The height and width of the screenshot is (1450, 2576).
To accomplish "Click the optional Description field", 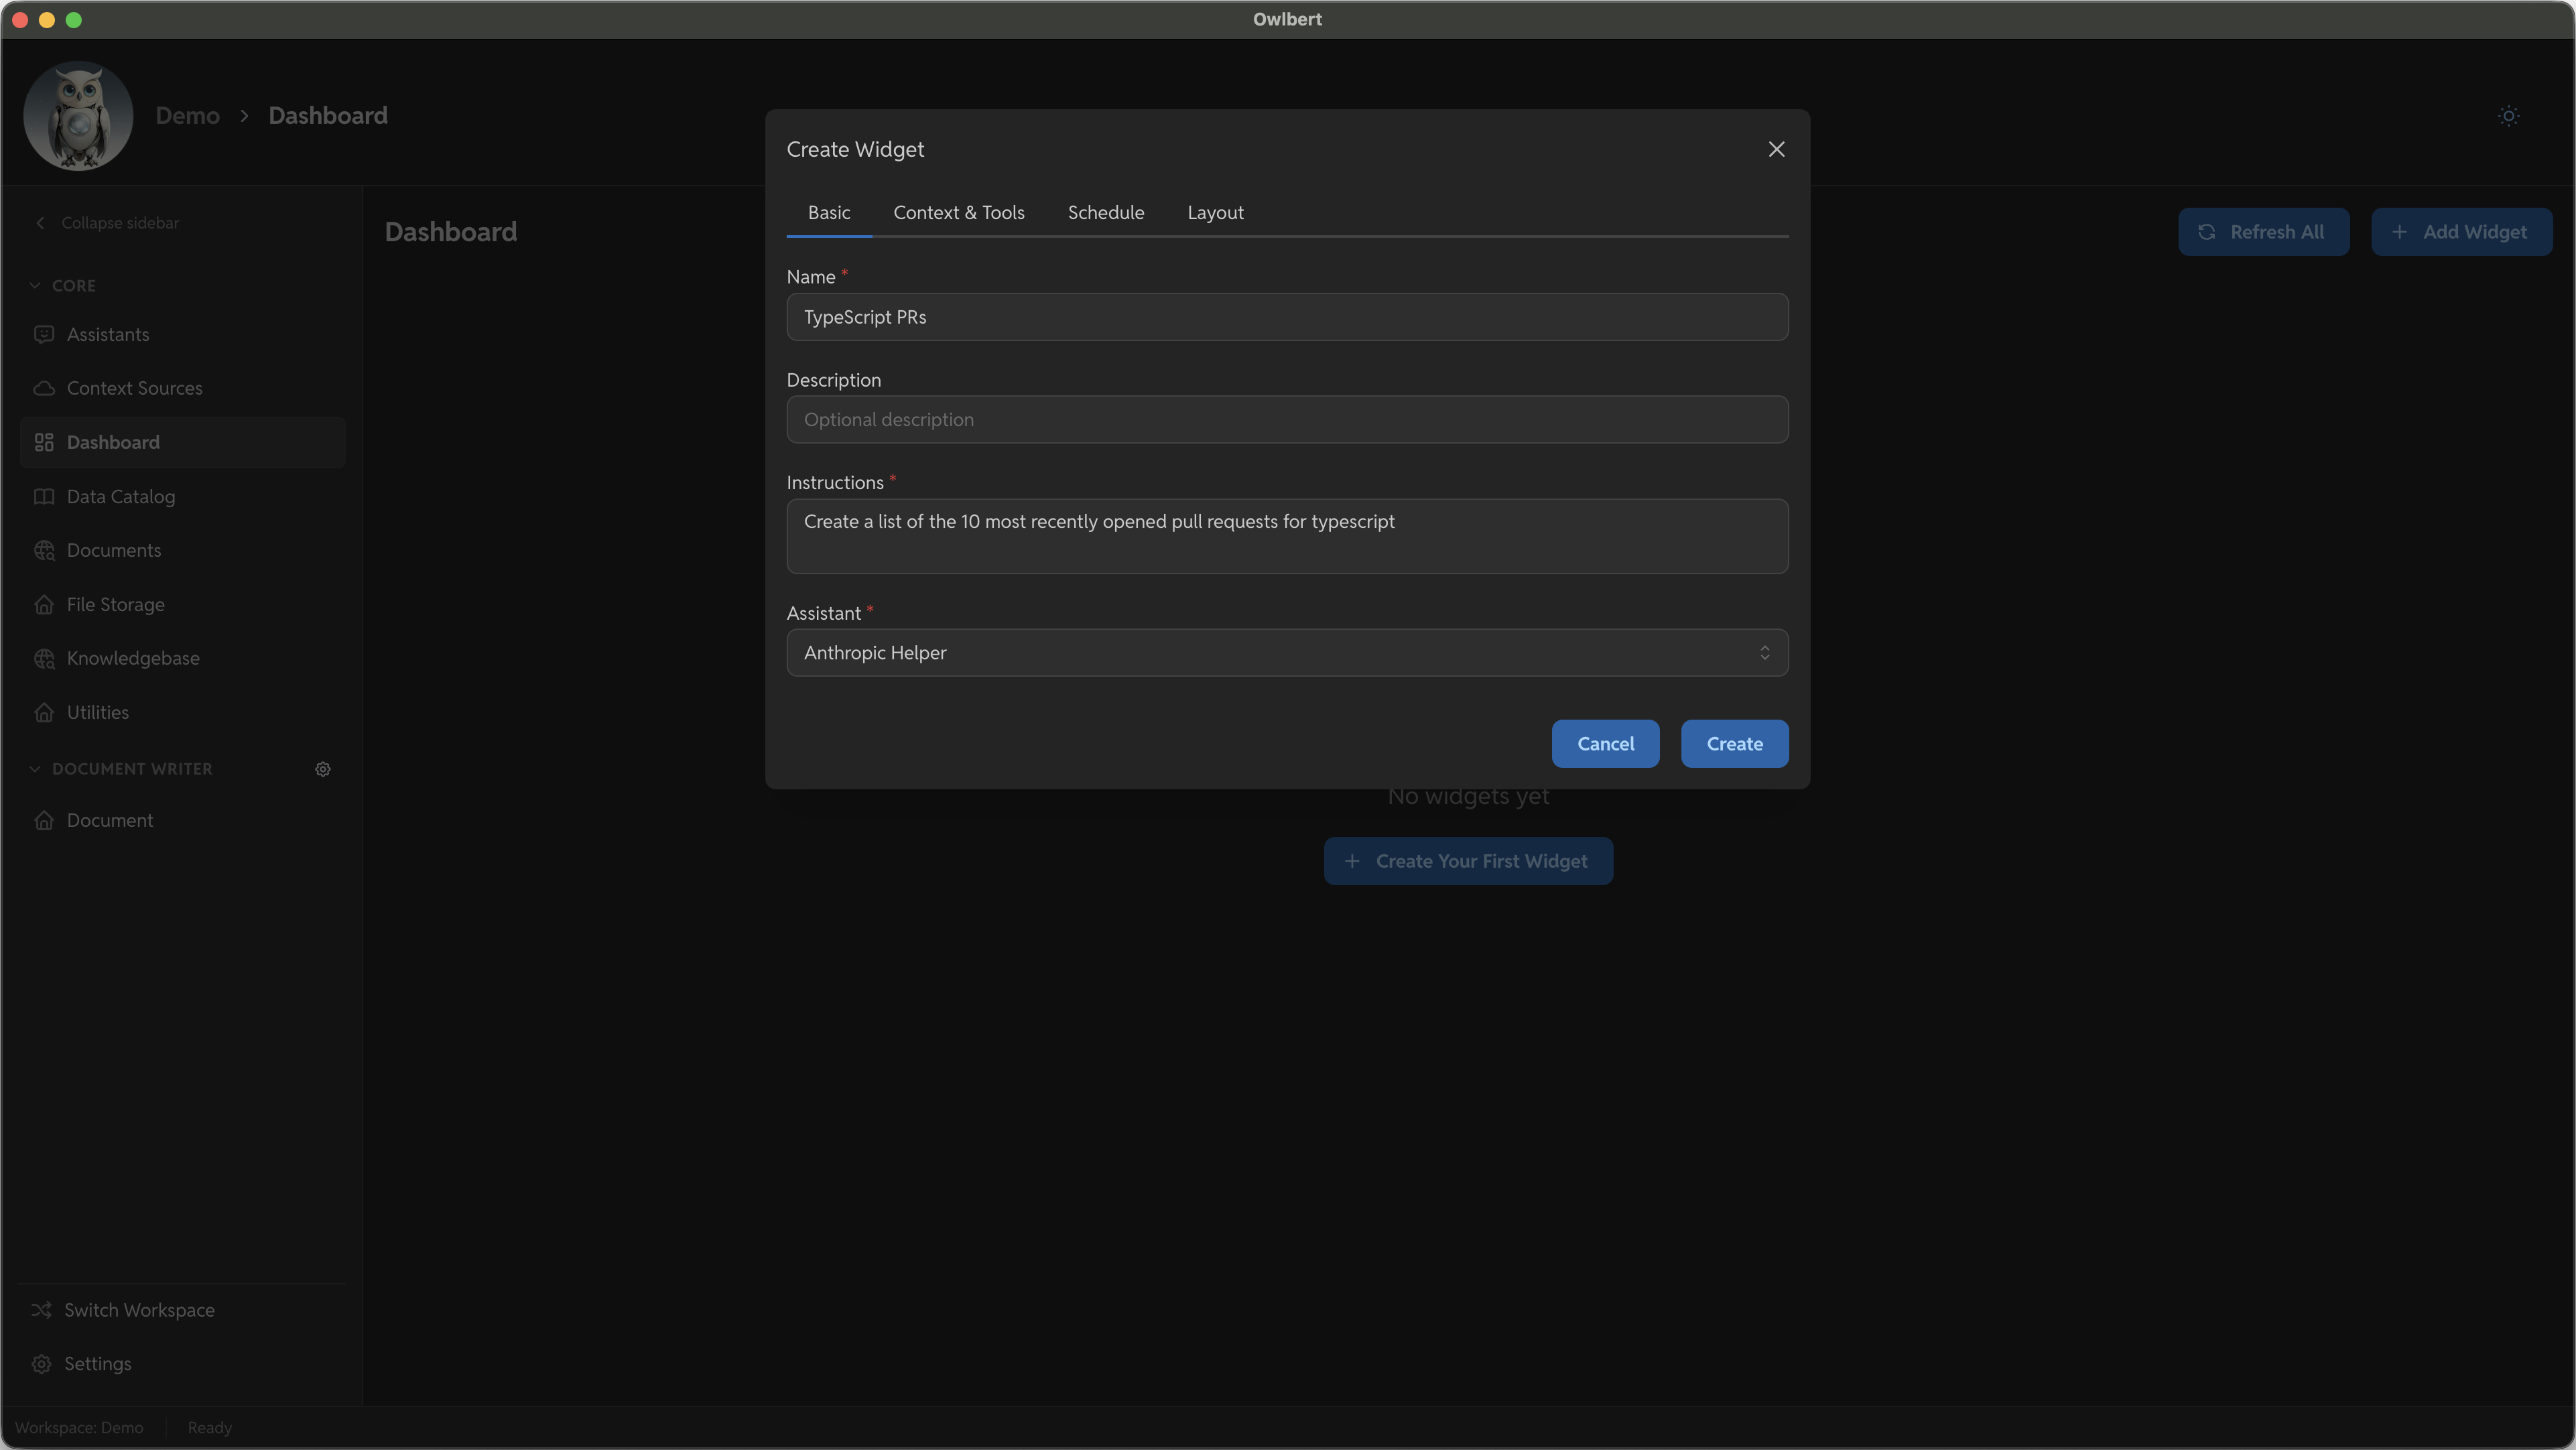I will coord(1286,419).
